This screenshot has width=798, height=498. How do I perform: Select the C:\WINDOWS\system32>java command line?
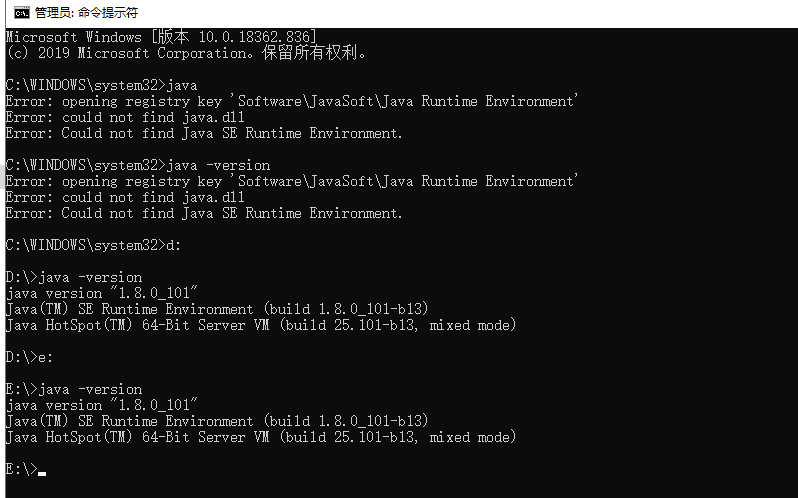(x=102, y=85)
